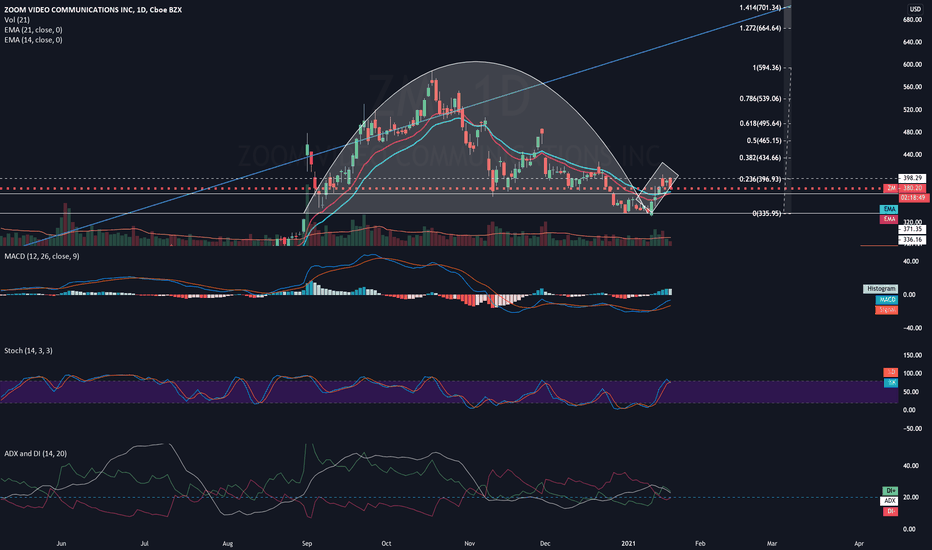The image size is (932, 550).
Task: Click the red DI- scale label
Action: tap(890, 511)
